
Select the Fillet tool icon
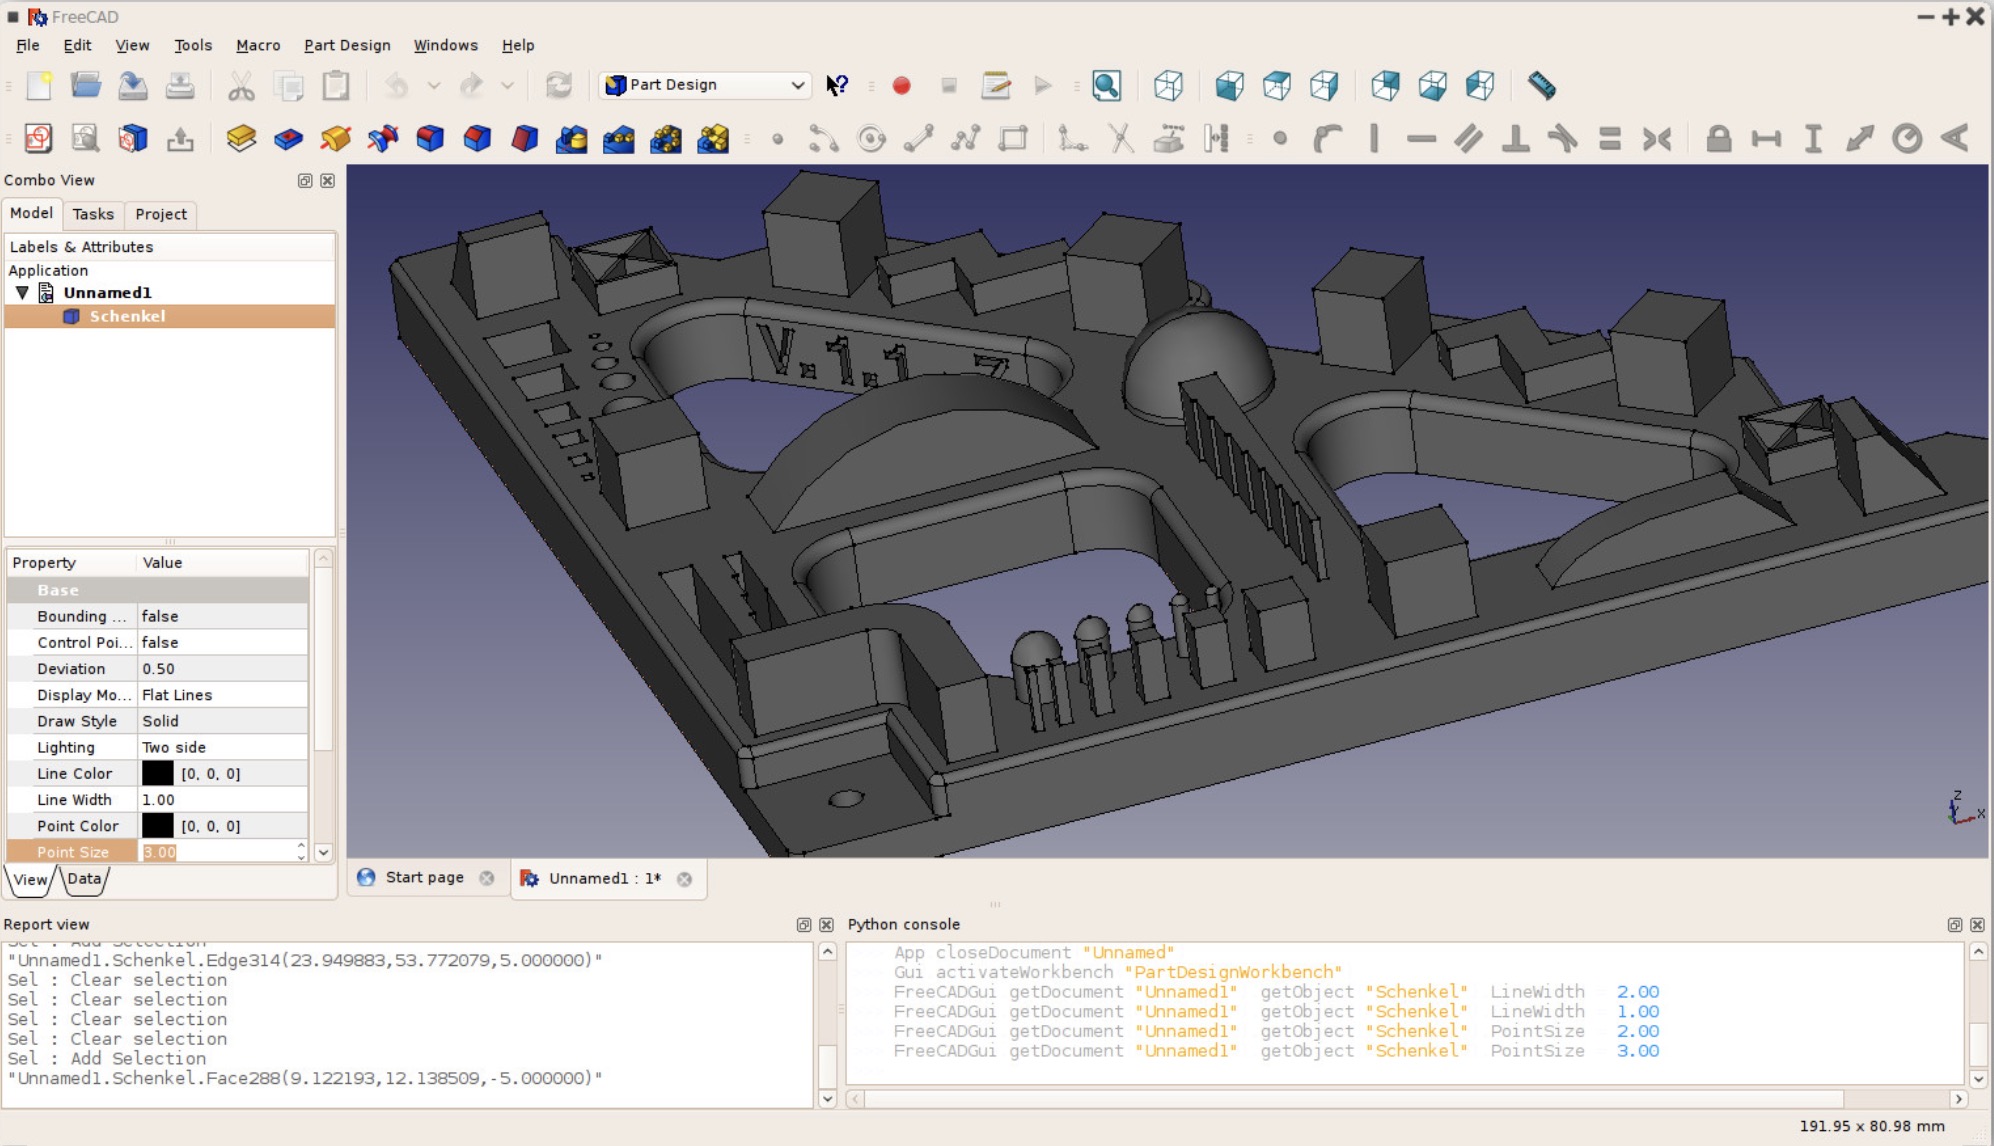click(x=430, y=138)
